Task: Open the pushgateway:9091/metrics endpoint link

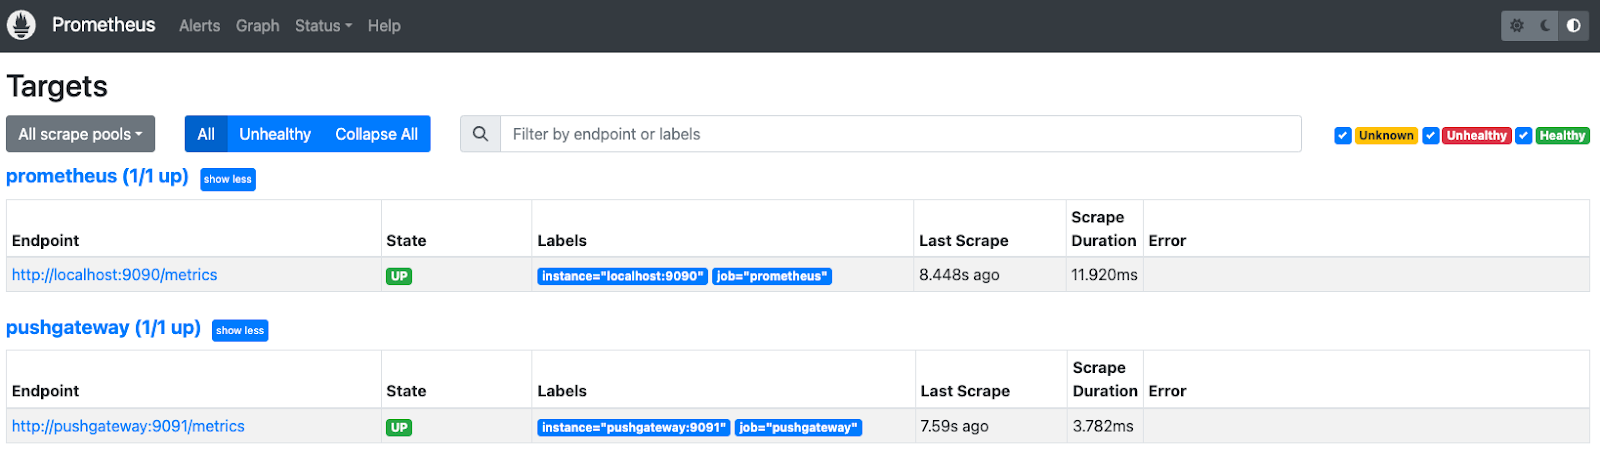Action: click(x=128, y=426)
